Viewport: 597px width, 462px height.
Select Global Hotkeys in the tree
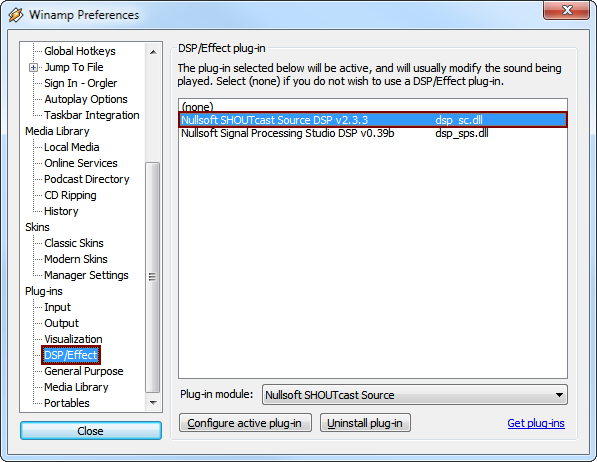[80, 51]
